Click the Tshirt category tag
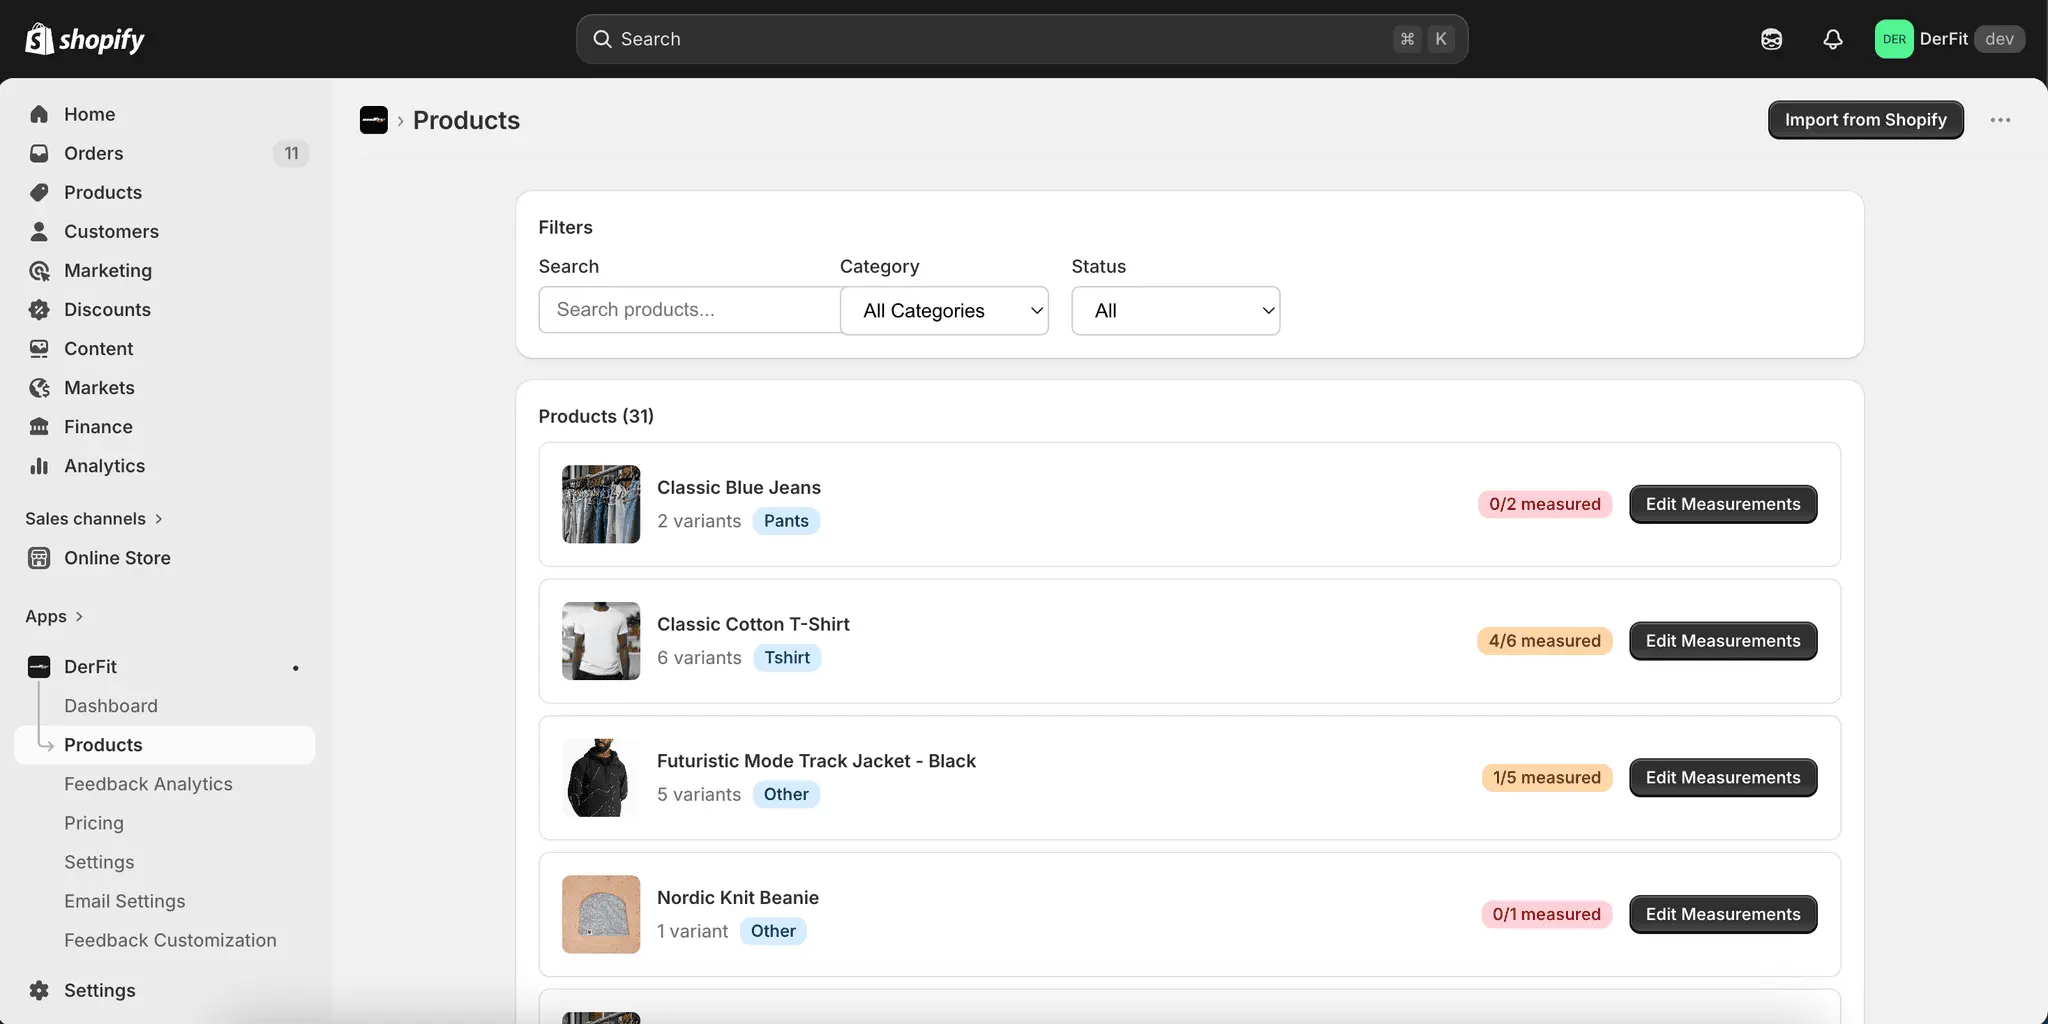Screen dimensions: 2048x1024 click(x=787, y=658)
